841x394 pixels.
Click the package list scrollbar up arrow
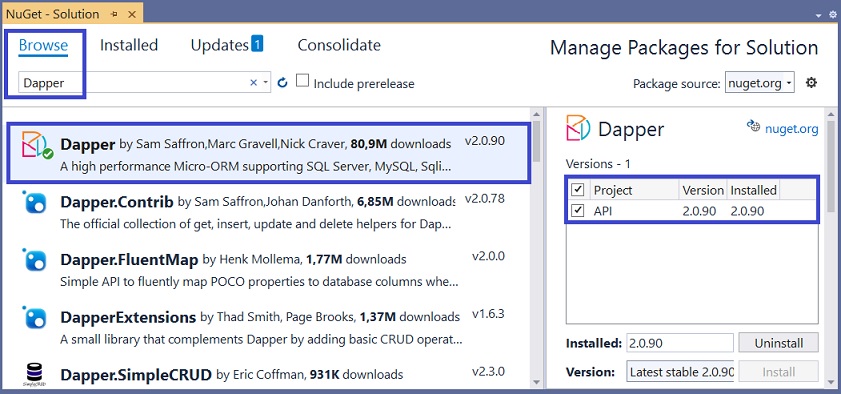click(x=535, y=114)
